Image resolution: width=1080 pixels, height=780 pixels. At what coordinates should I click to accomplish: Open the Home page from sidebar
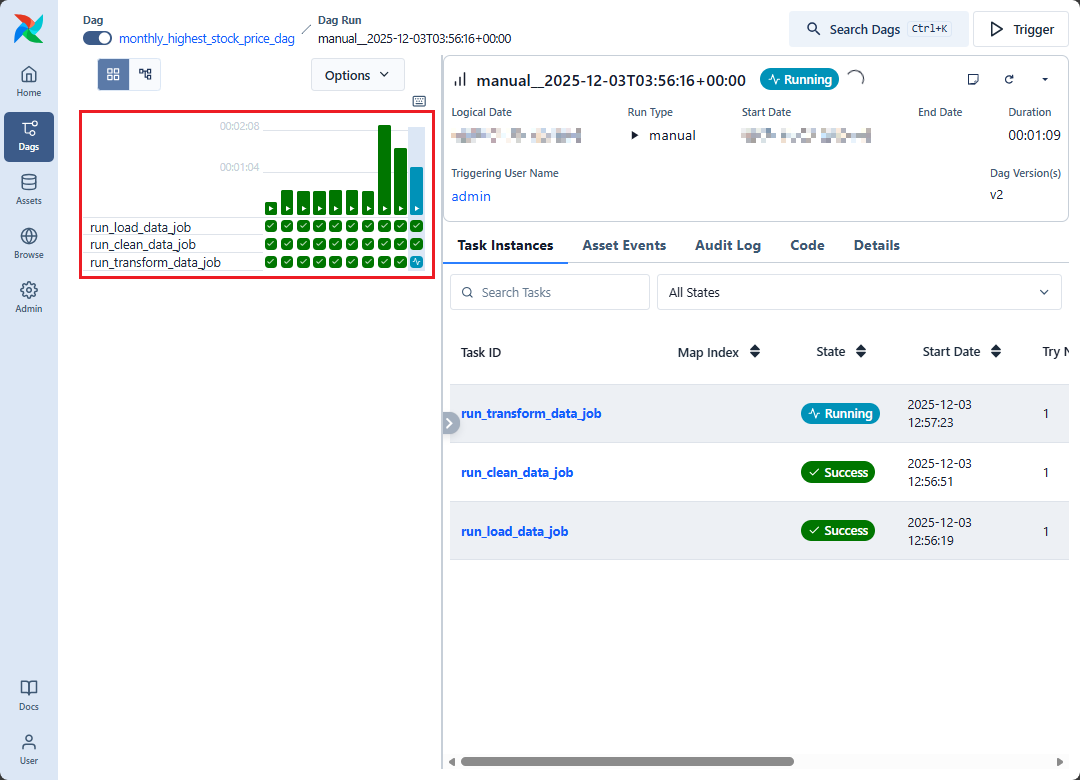29,82
